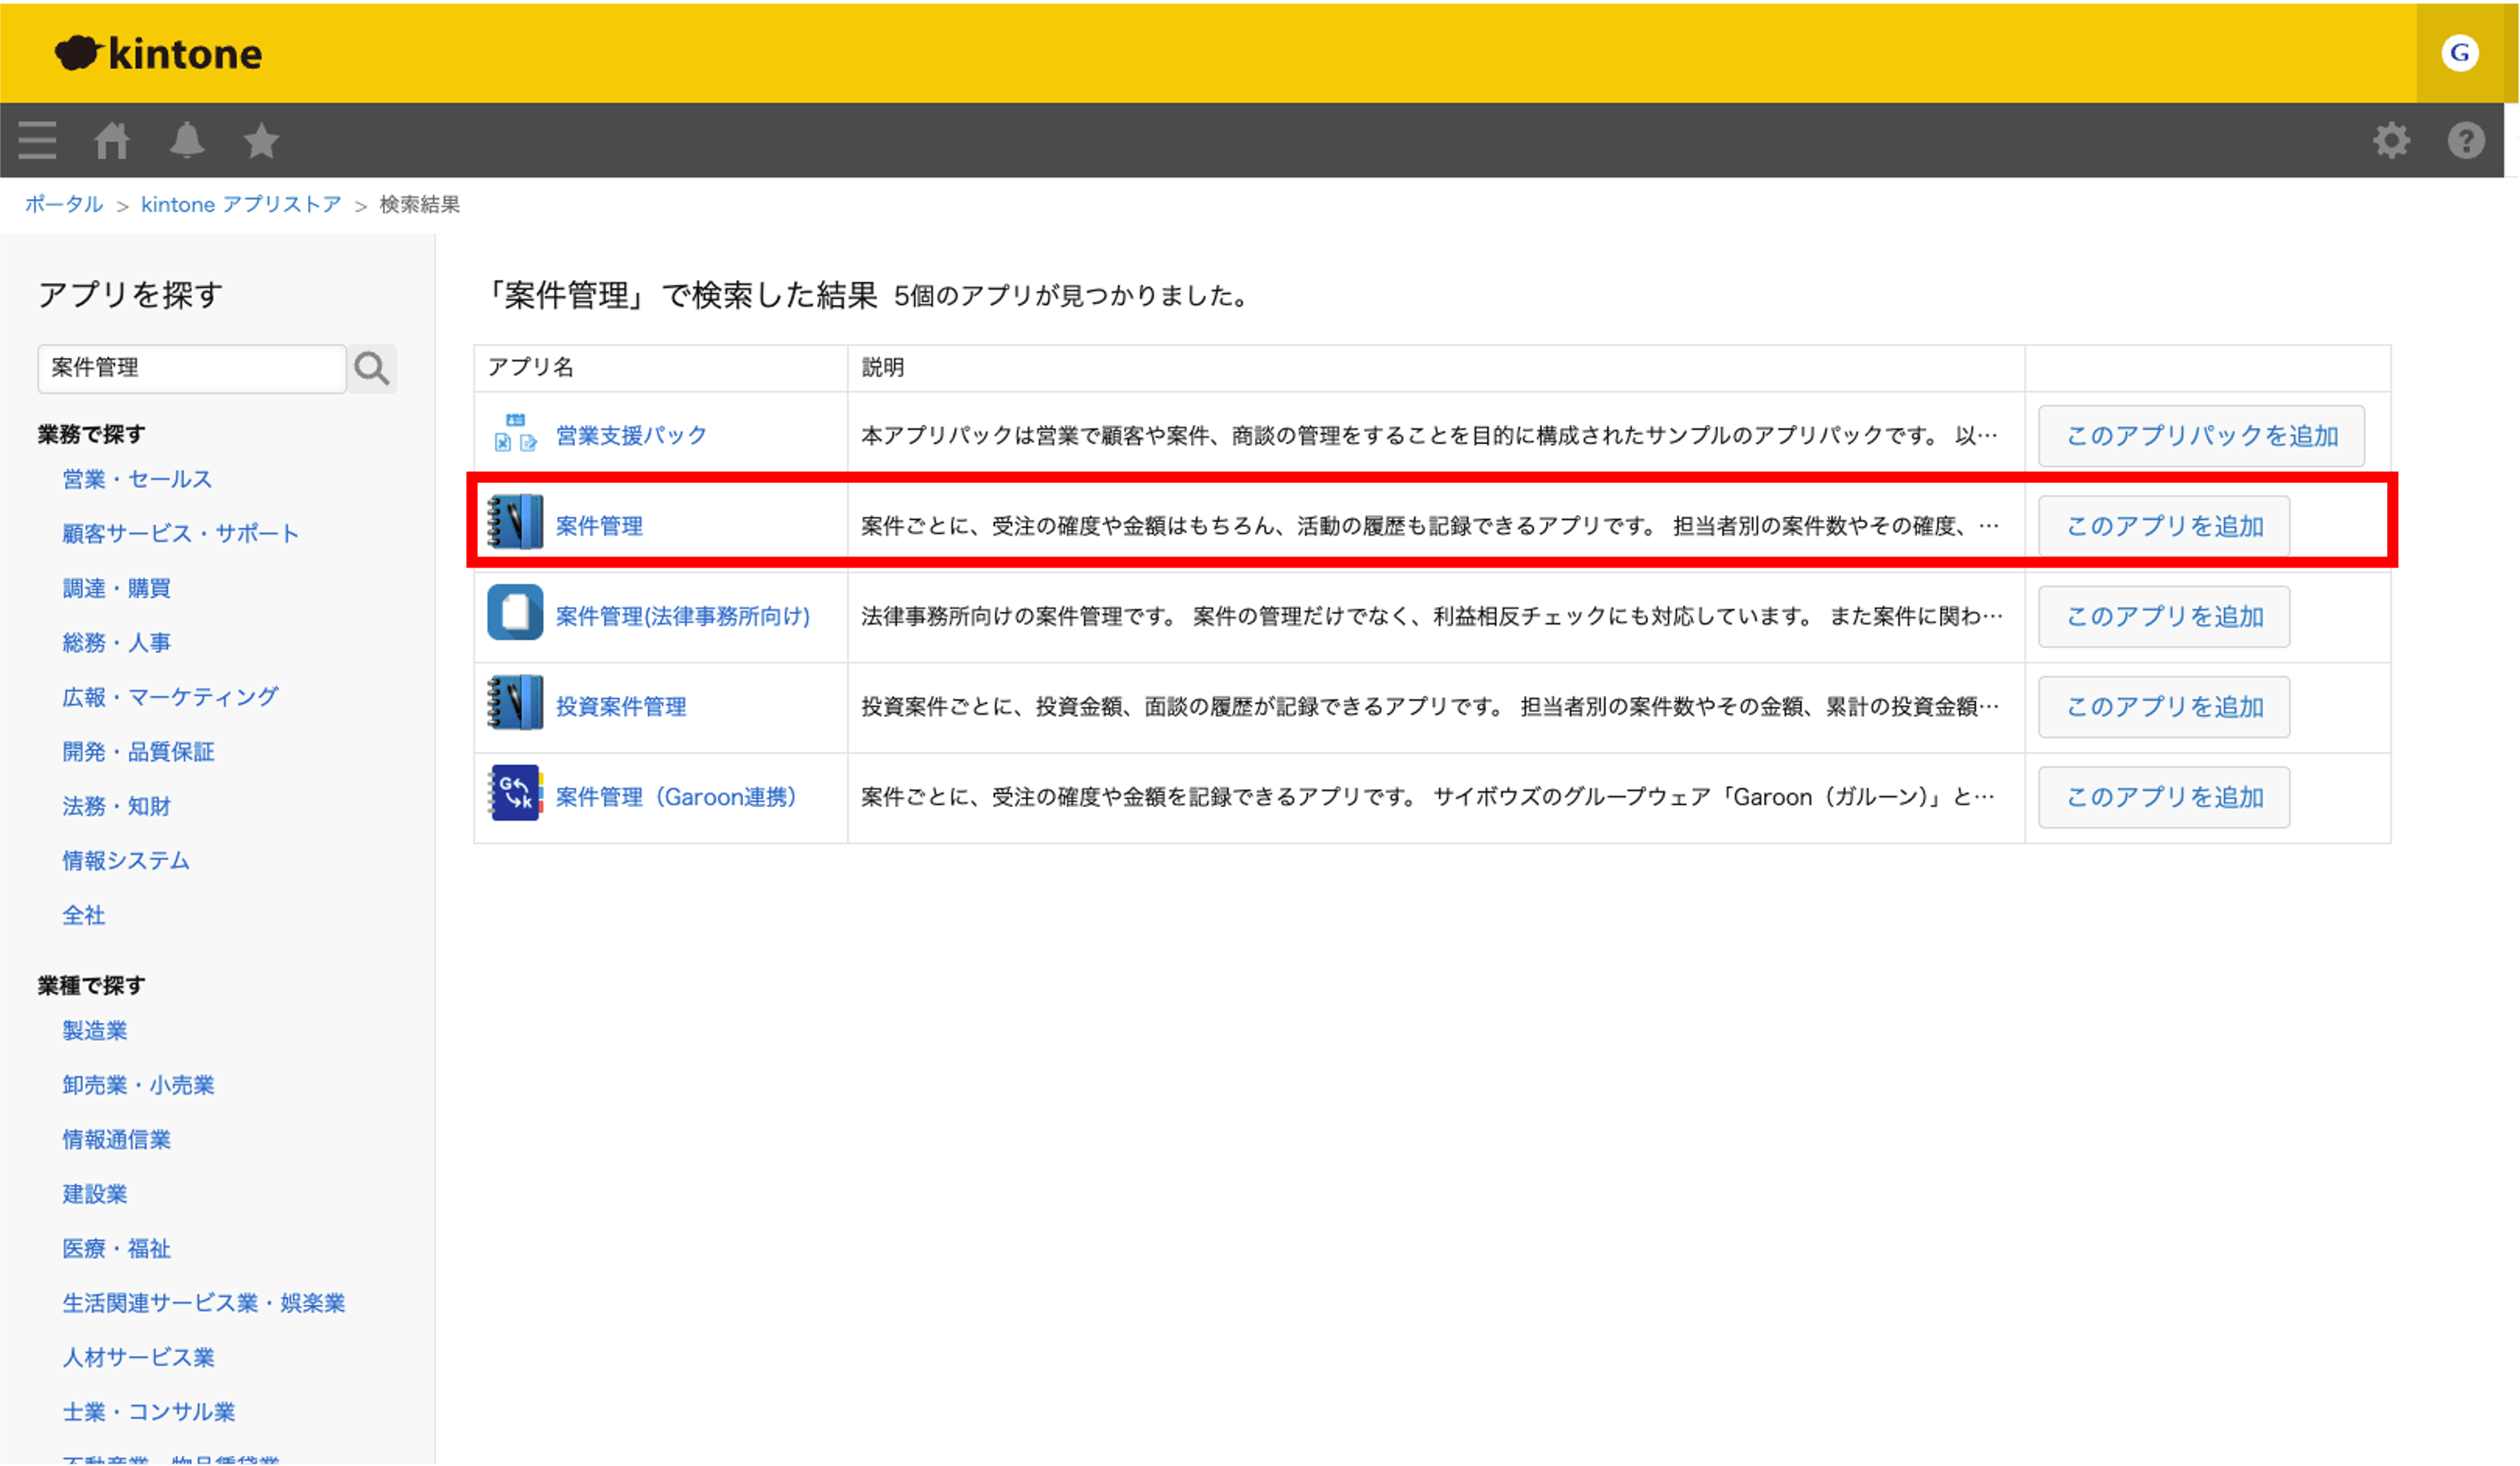This screenshot has height=1466, width=2520.
Task: Click the 営業支援パック app pack icon
Action: [515, 434]
